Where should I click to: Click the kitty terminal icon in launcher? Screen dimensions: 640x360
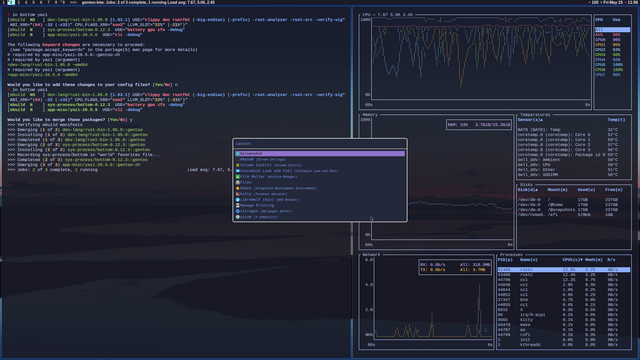coord(238,193)
